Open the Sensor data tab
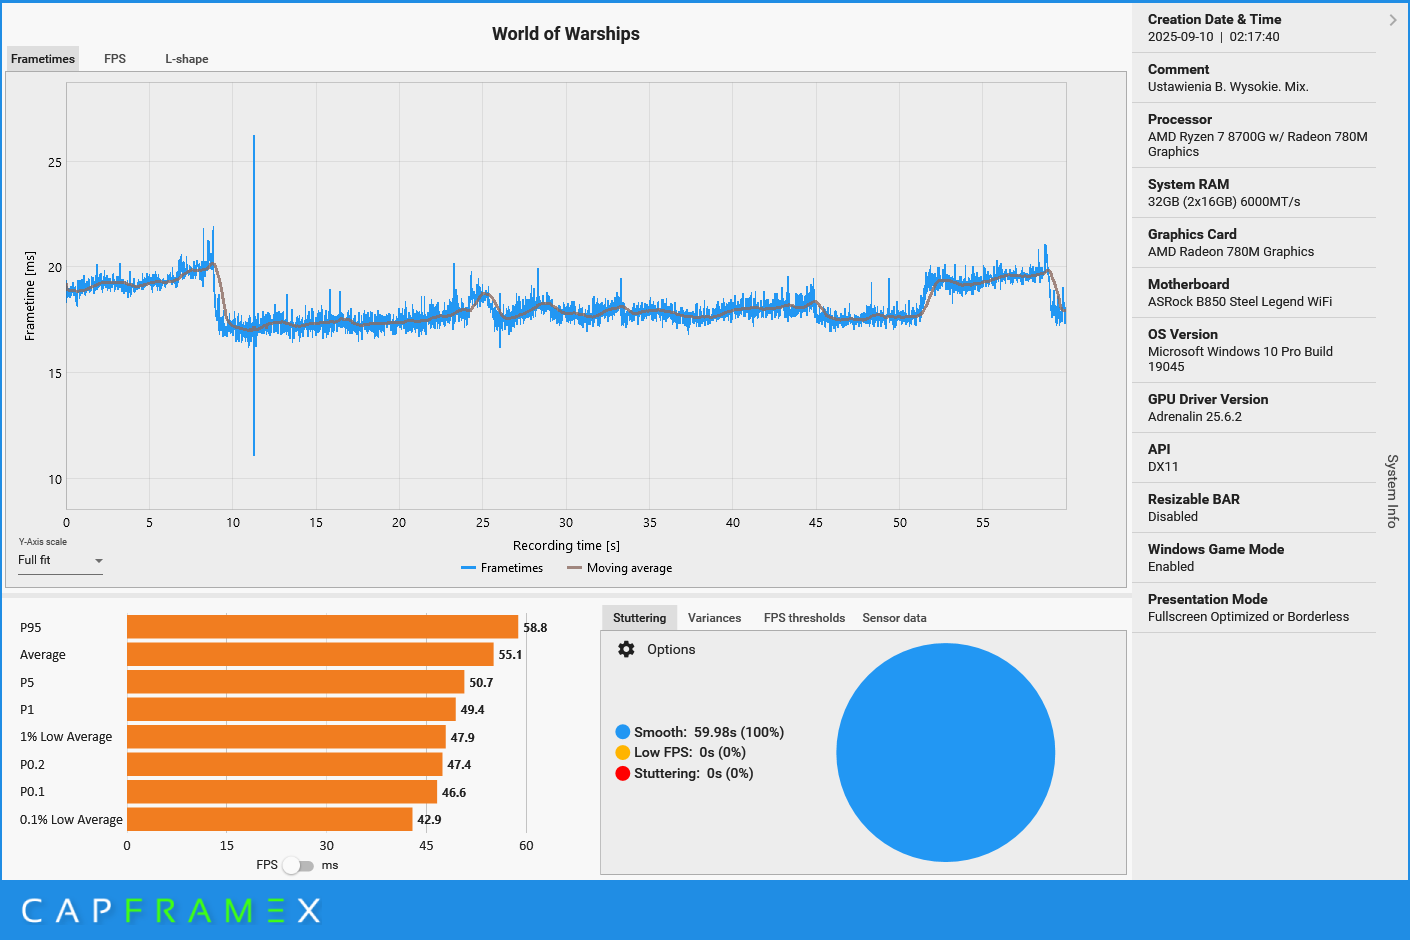 click(894, 618)
